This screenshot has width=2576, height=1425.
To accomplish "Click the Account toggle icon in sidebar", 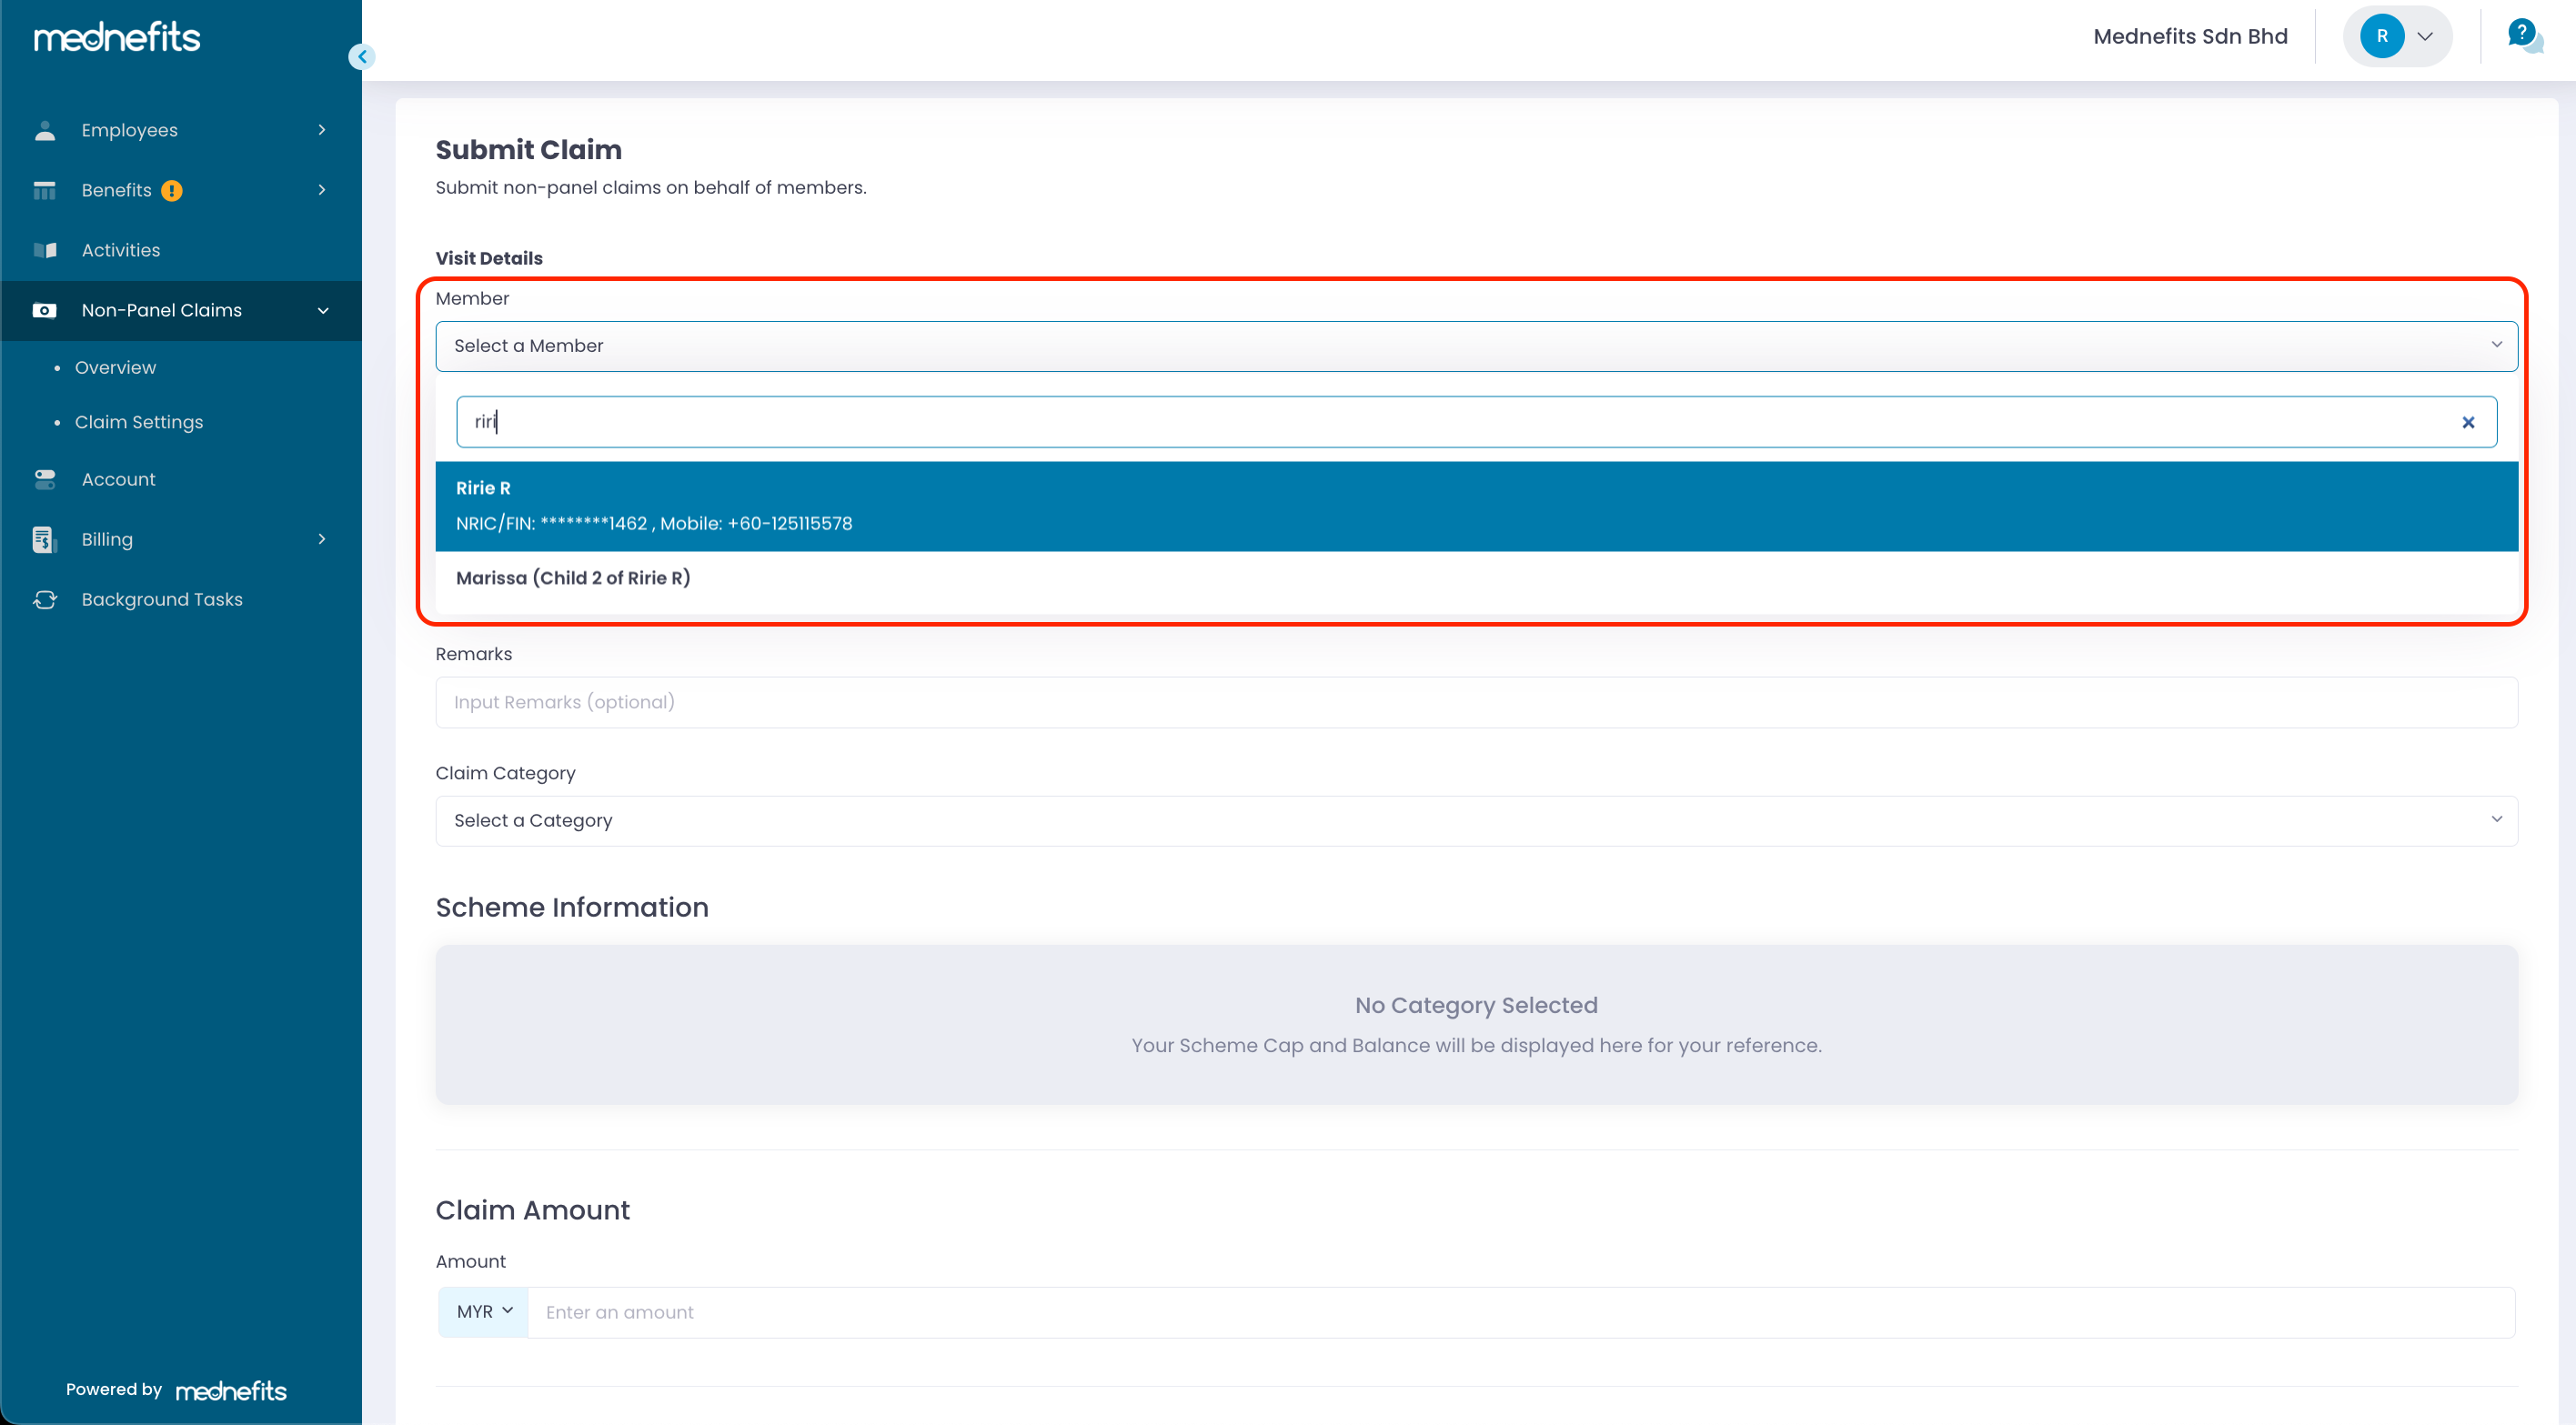I will pos(45,479).
